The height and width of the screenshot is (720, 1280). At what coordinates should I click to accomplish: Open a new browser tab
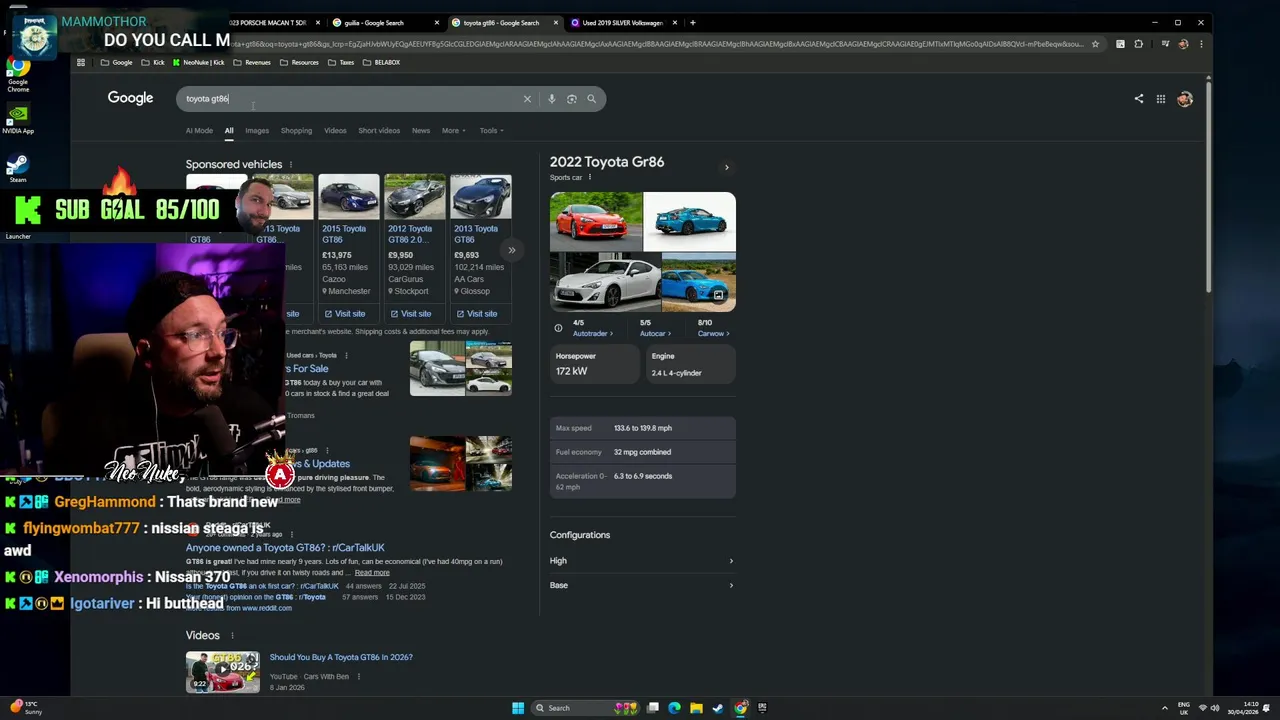pos(692,23)
